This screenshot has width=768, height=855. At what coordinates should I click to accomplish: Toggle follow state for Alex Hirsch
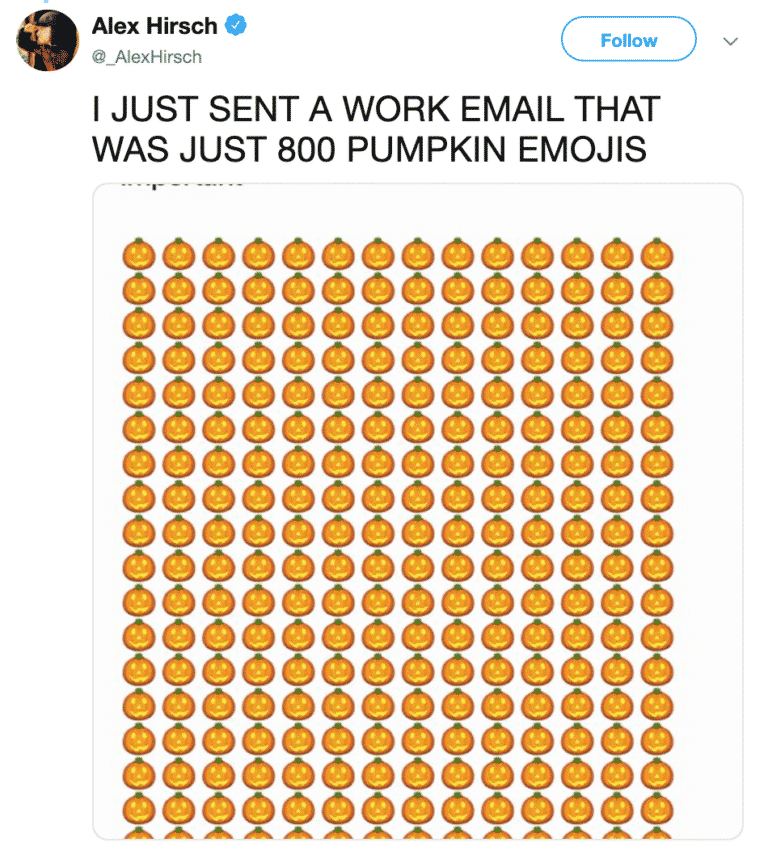pyautogui.click(x=628, y=40)
